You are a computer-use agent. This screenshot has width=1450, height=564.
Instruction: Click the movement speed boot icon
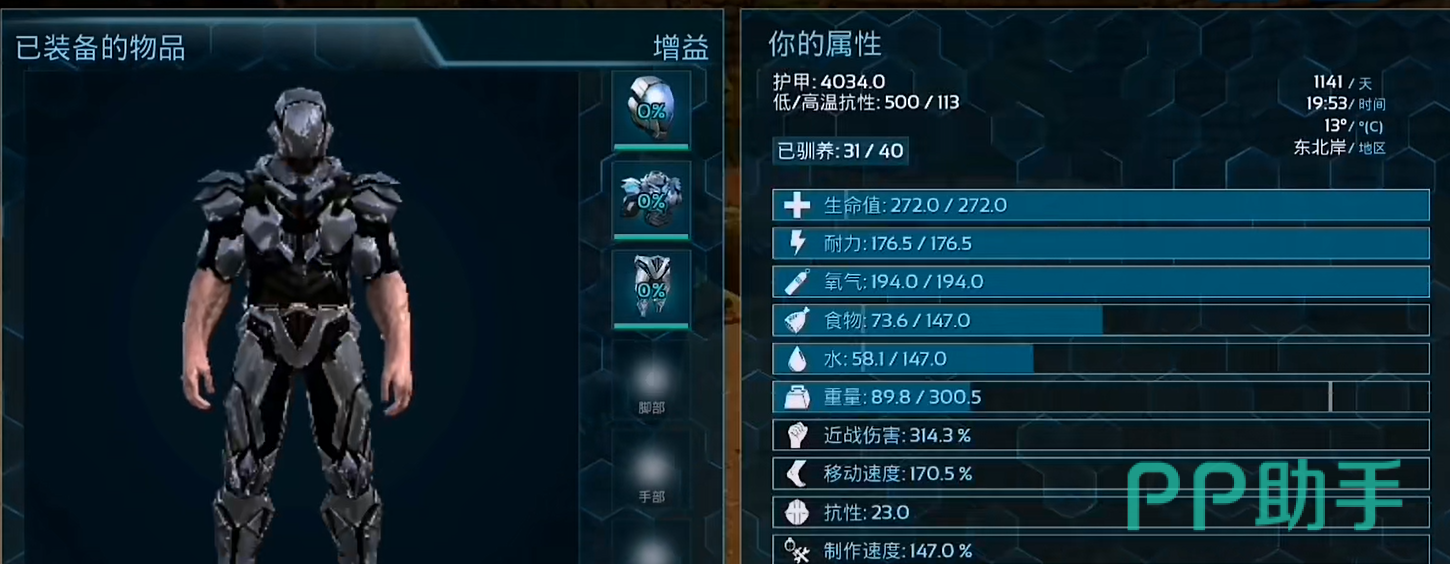796,473
